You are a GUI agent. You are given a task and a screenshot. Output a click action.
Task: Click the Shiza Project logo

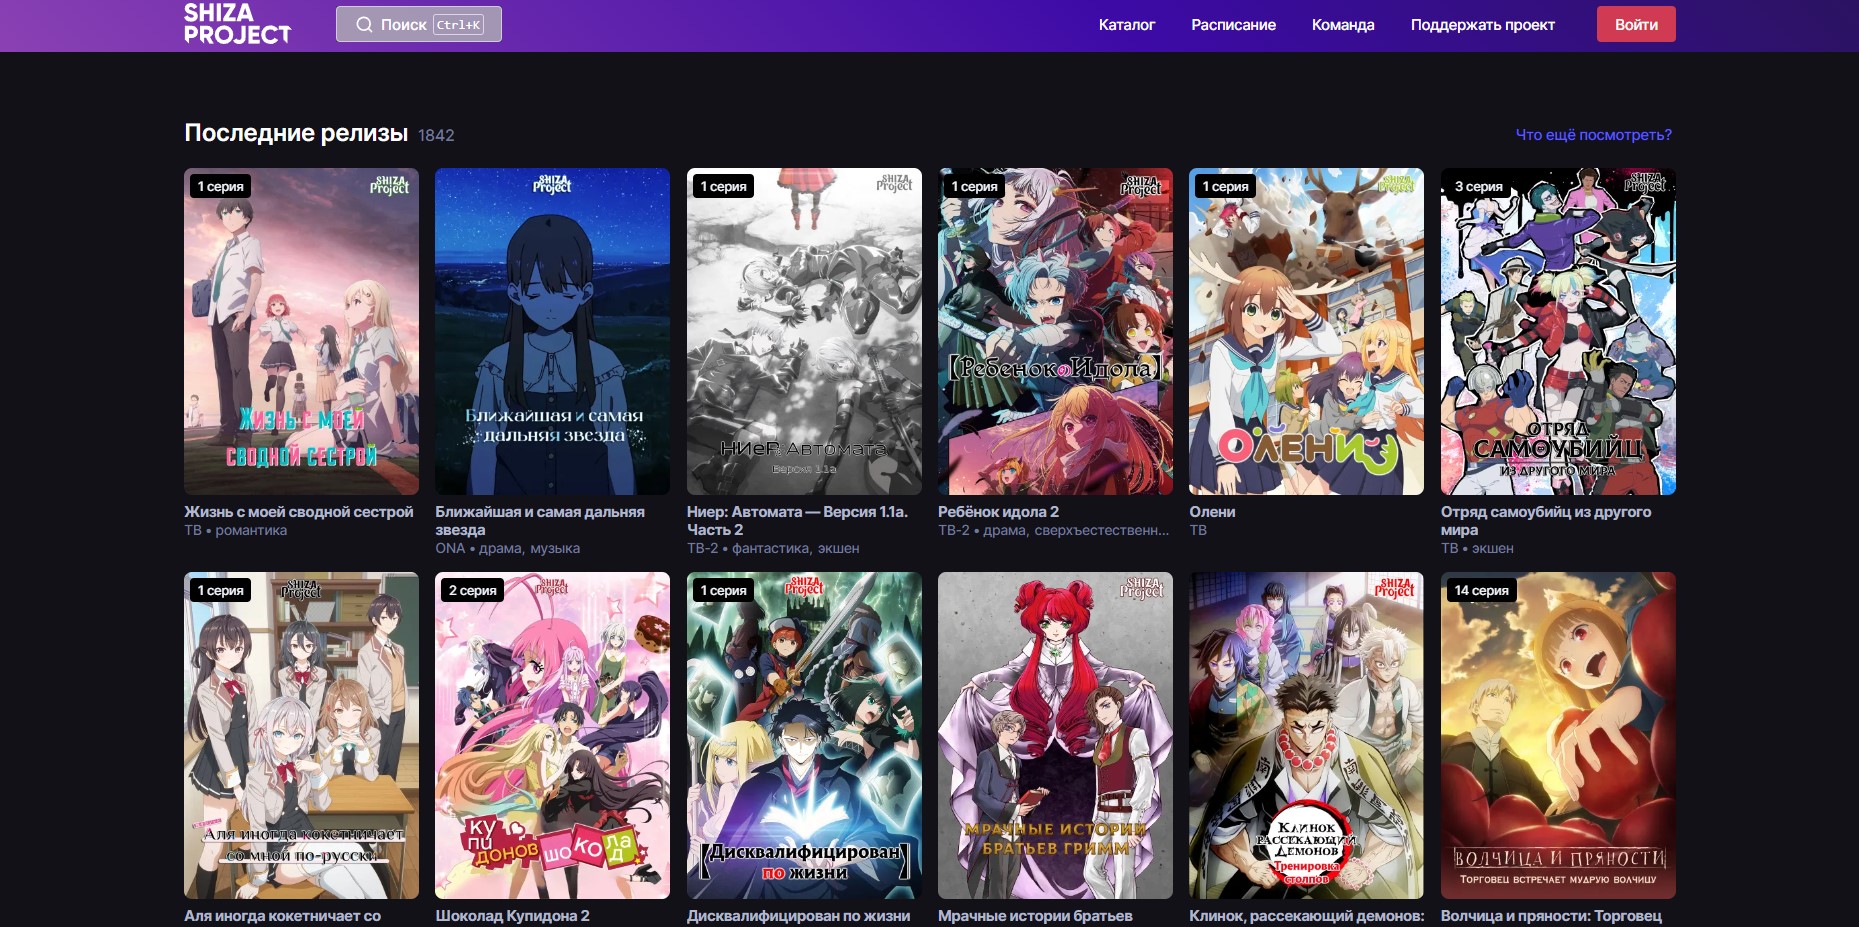pyautogui.click(x=237, y=24)
